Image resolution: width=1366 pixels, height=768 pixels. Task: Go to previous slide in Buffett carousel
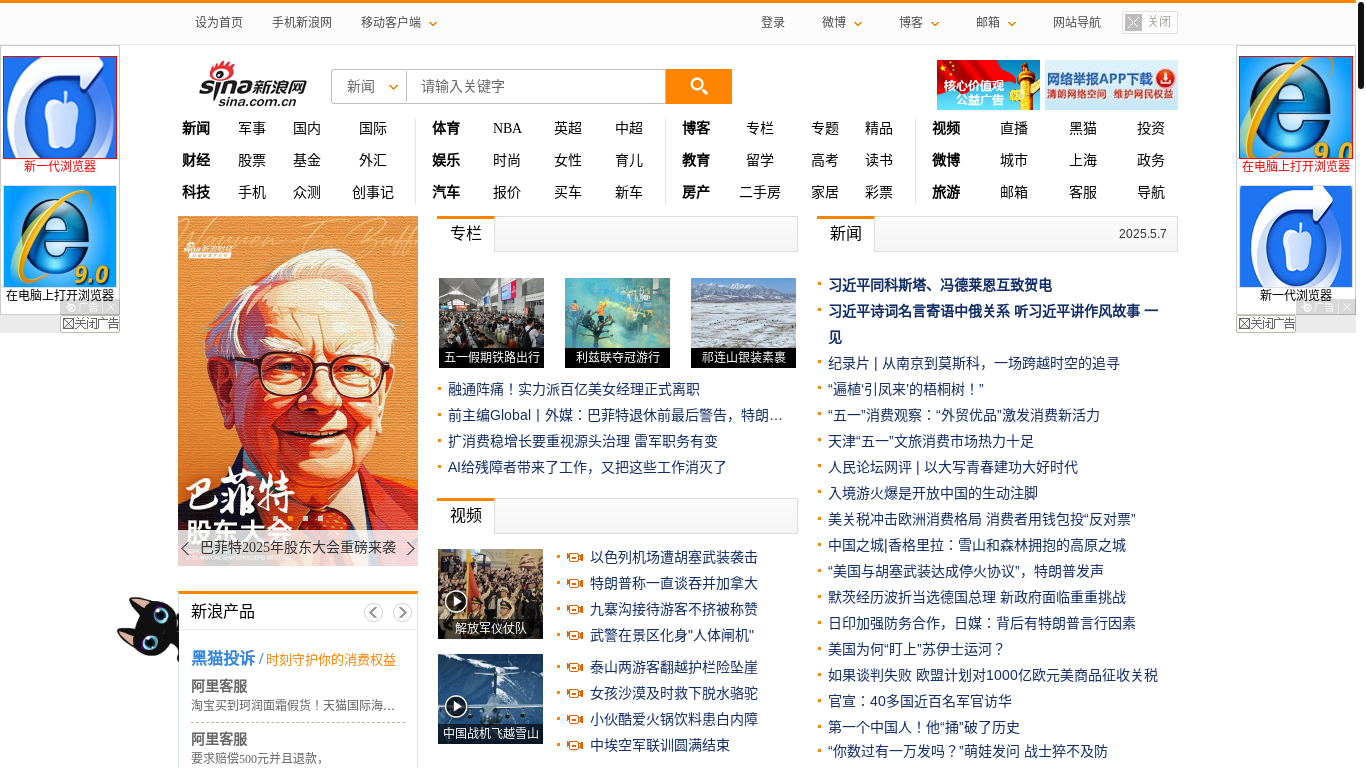(x=185, y=548)
